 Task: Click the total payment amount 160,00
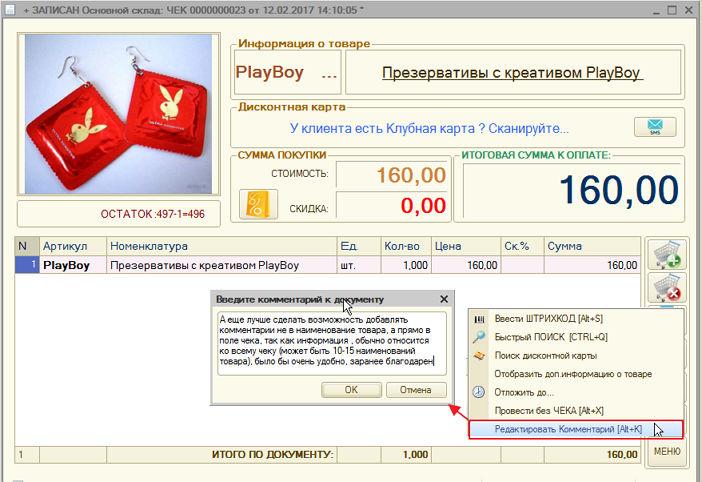pos(571,190)
